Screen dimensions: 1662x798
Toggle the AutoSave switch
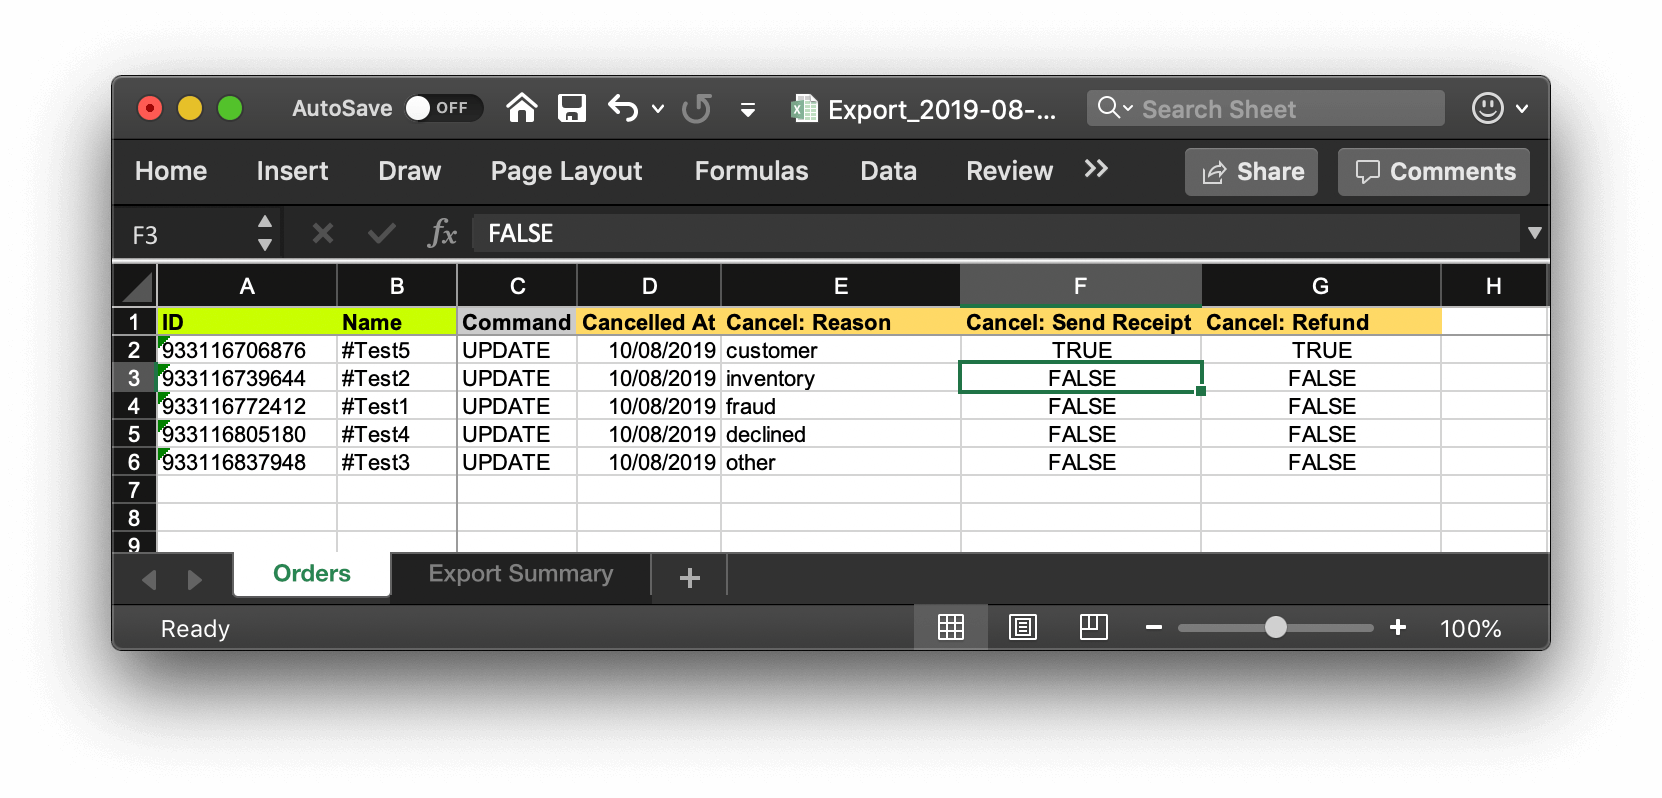coord(442,108)
